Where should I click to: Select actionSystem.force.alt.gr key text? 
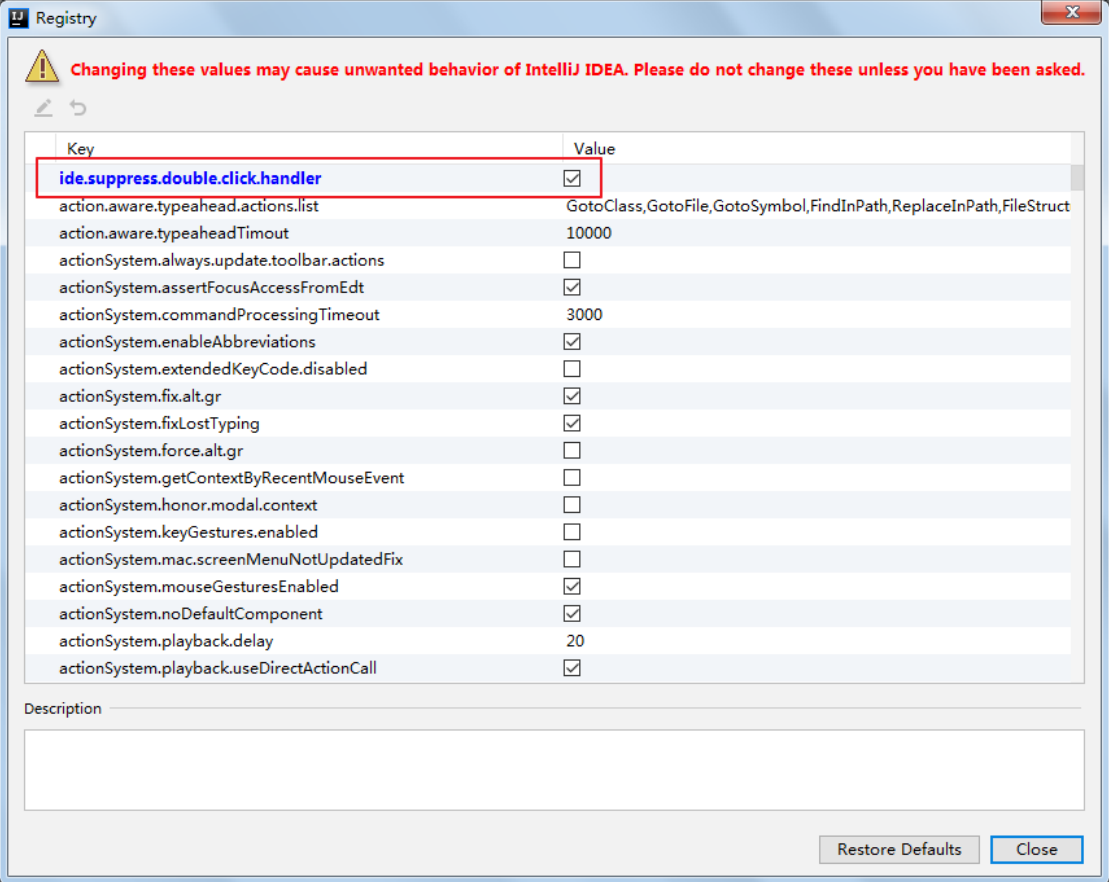pos(151,451)
